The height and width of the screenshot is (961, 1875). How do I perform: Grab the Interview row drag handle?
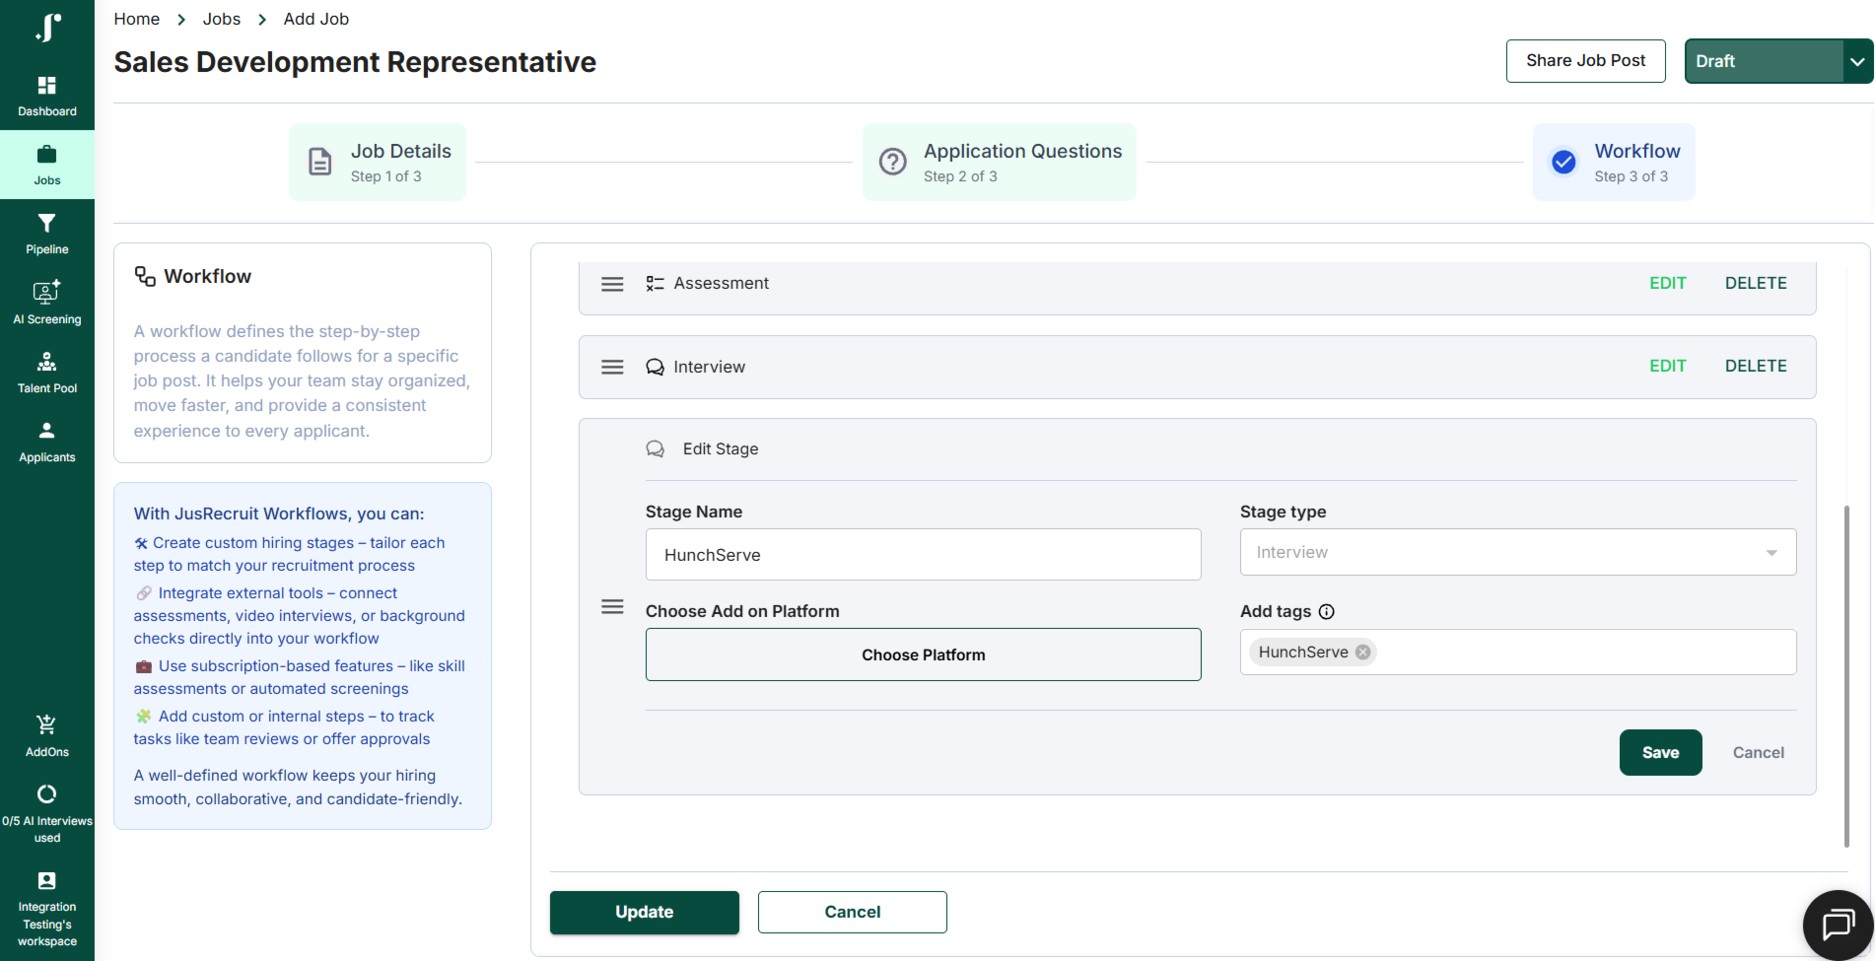coord(612,367)
